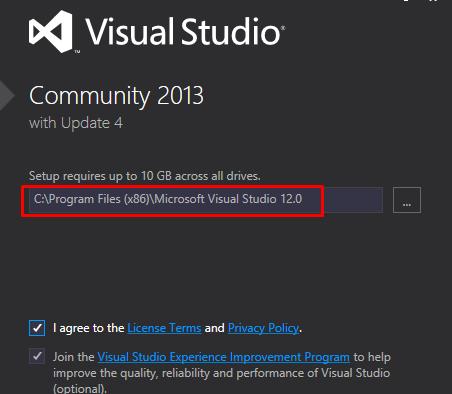Image resolution: width=452 pixels, height=394 pixels.
Task: Click inside the install location path field
Action: pyautogui.click(x=206, y=200)
